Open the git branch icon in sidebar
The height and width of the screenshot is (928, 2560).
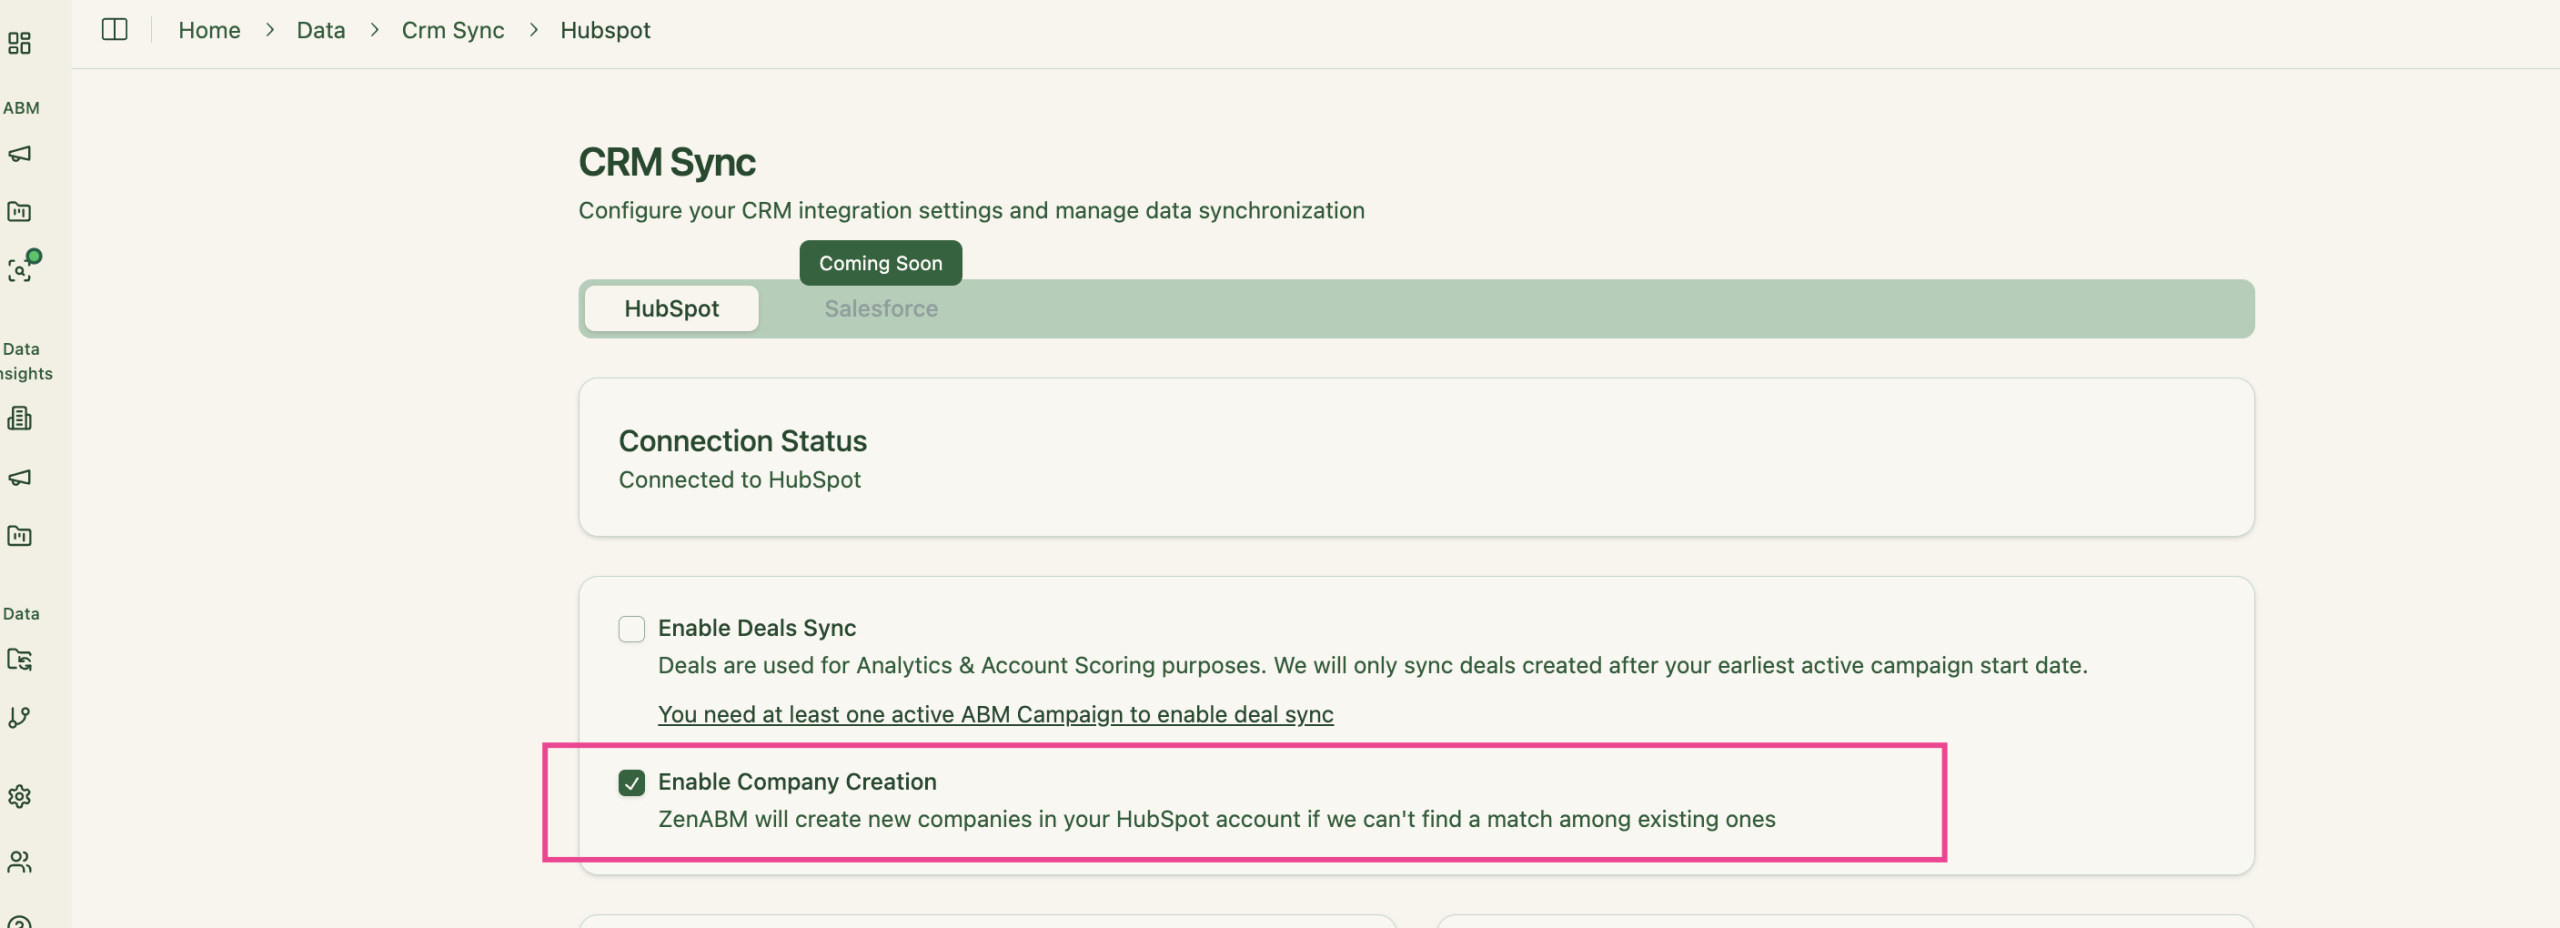(19, 718)
